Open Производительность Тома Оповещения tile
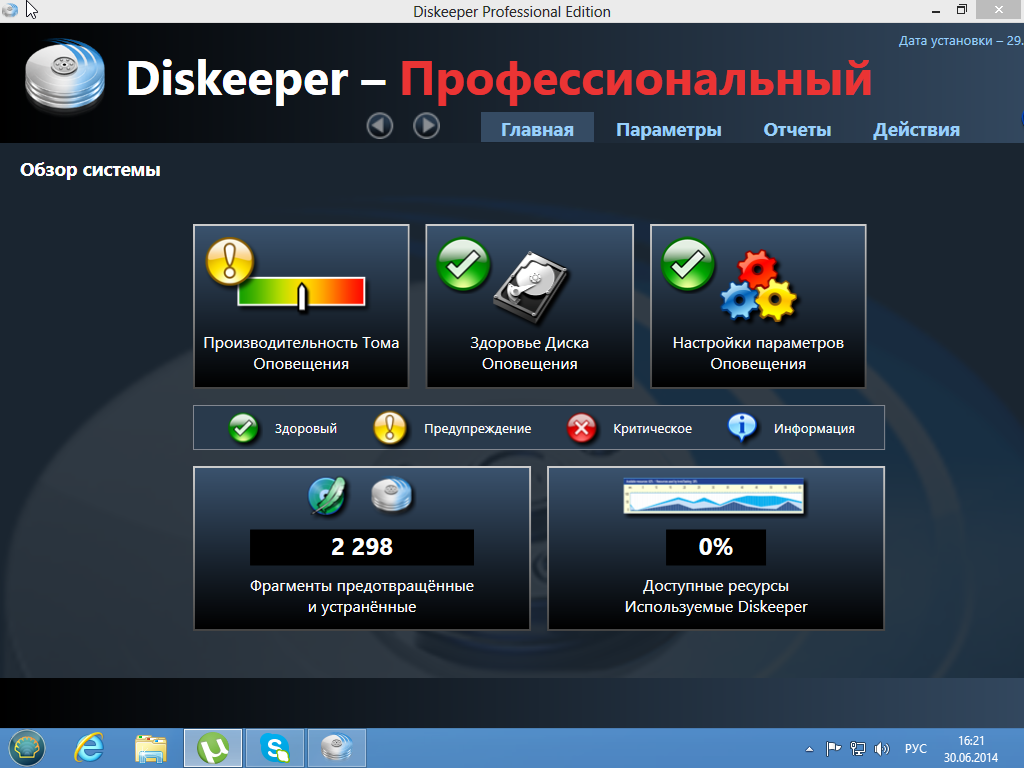This screenshot has width=1024, height=768. pyautogui.click(x=301, y=306)
